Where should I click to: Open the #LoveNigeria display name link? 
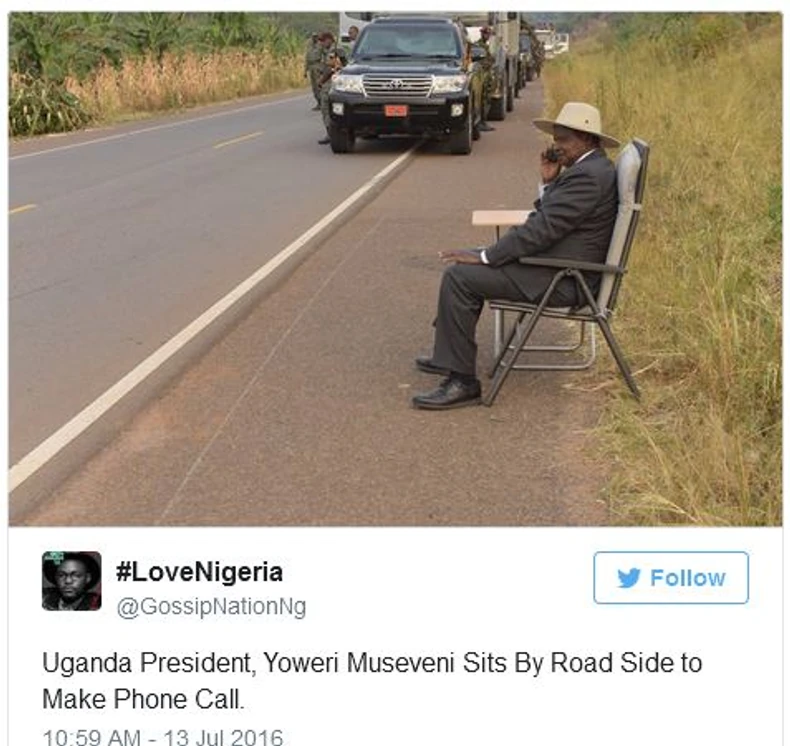point(199,572)
